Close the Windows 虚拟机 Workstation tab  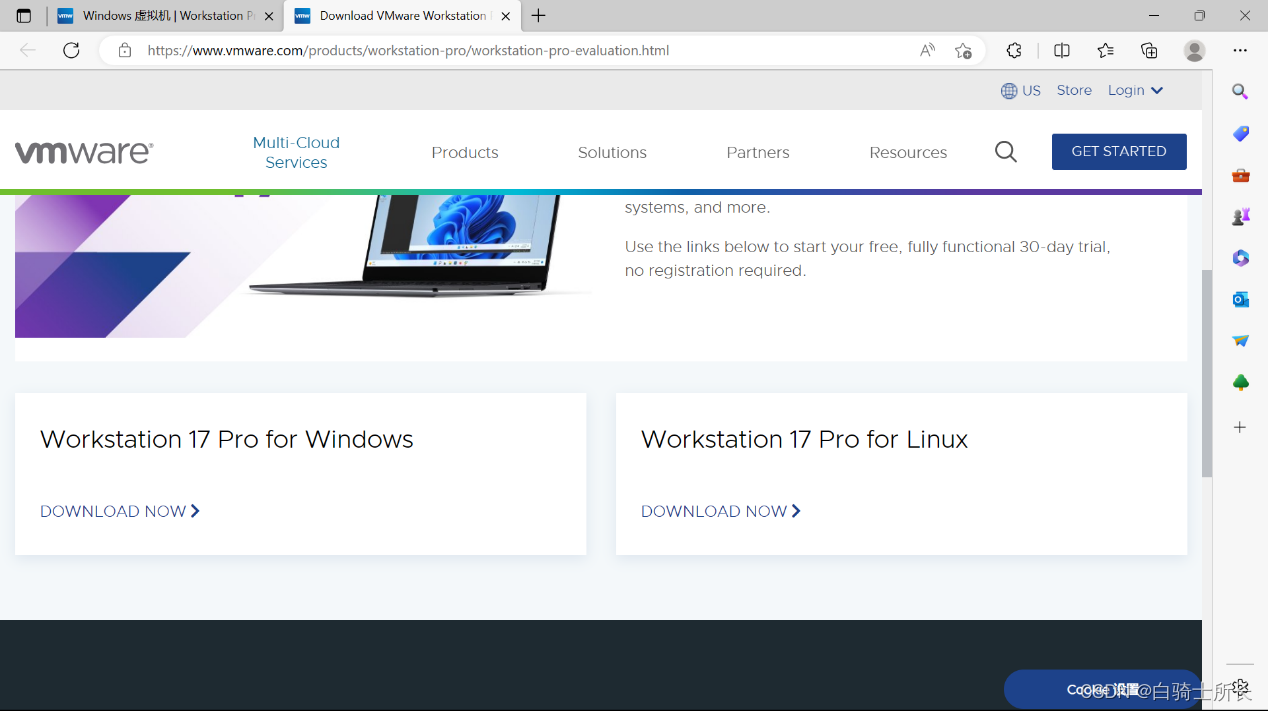[269, 16]
